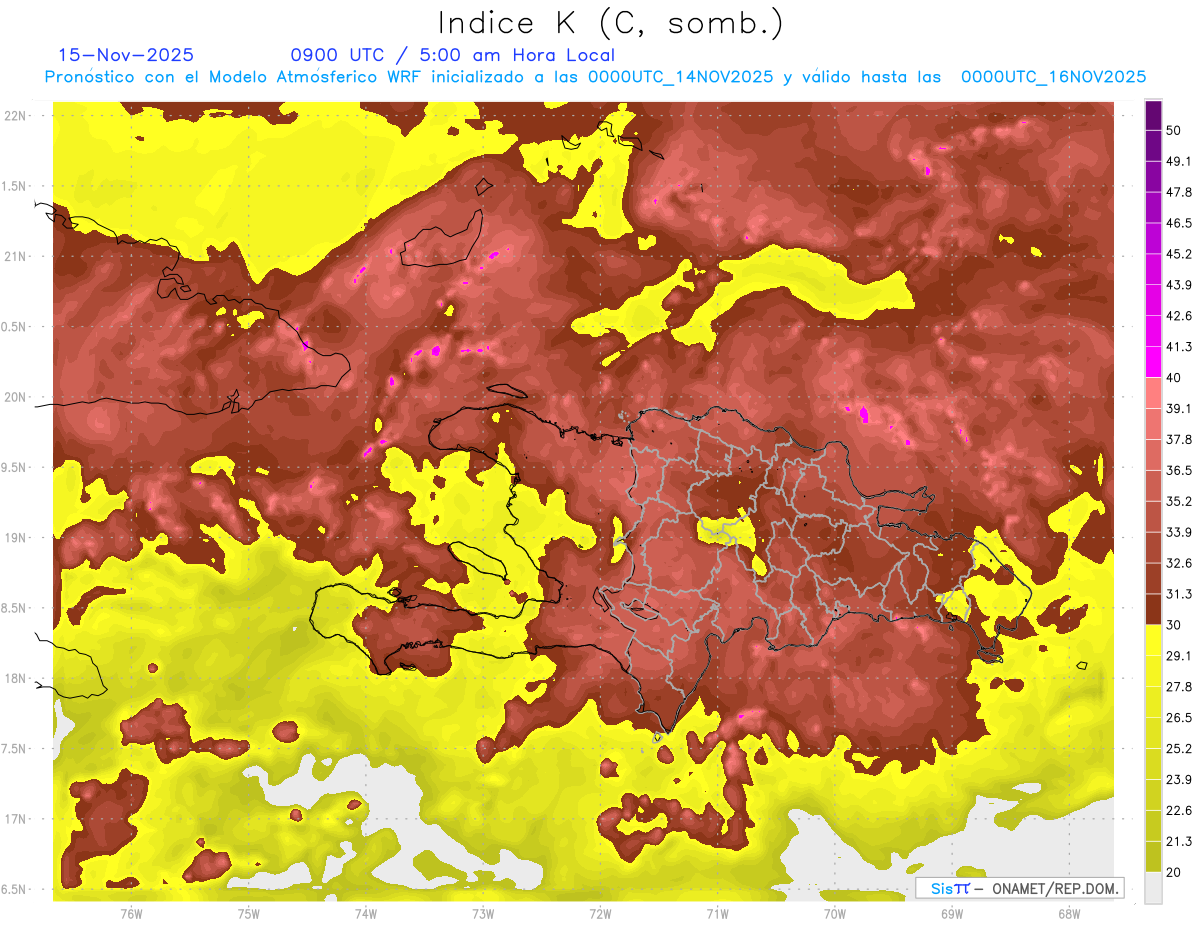Click the 75W longitude label
This screenshot has width=1200, height=927.
click(x=248, y=913)
